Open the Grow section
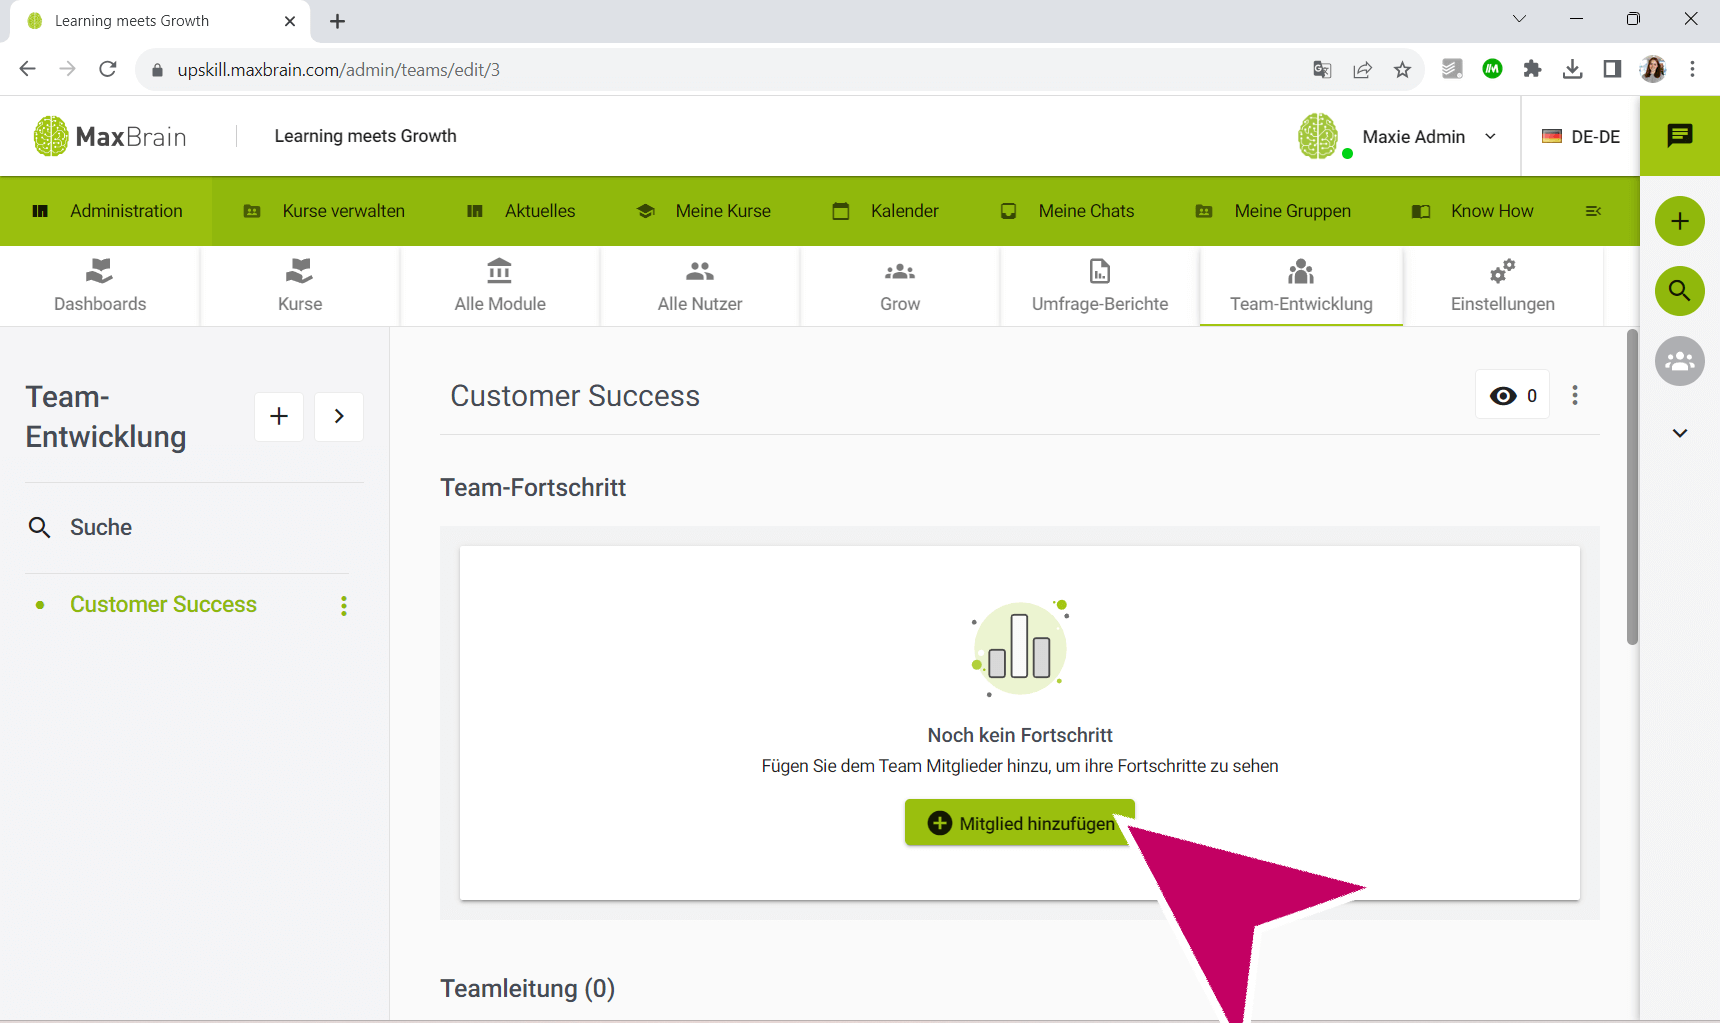 tap(900, 286)
